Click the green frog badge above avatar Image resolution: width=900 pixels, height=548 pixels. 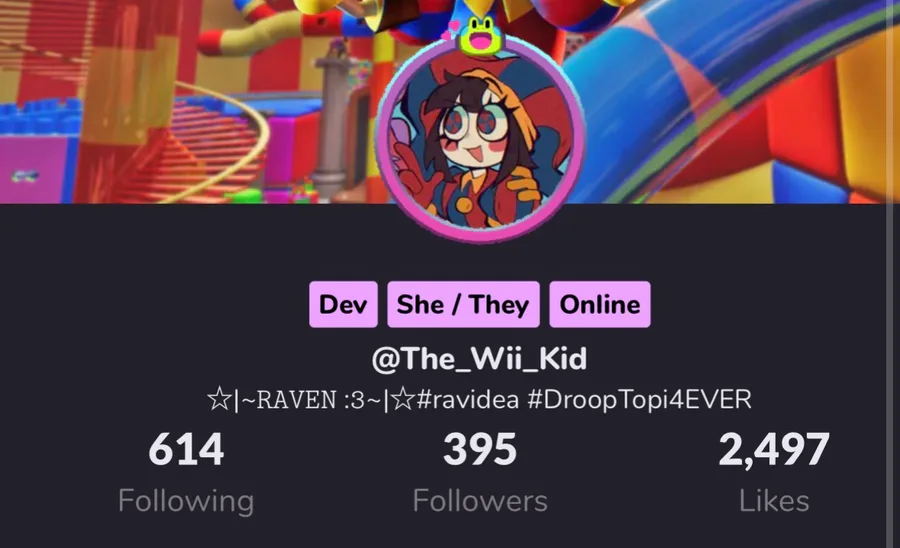click(481, 36)
